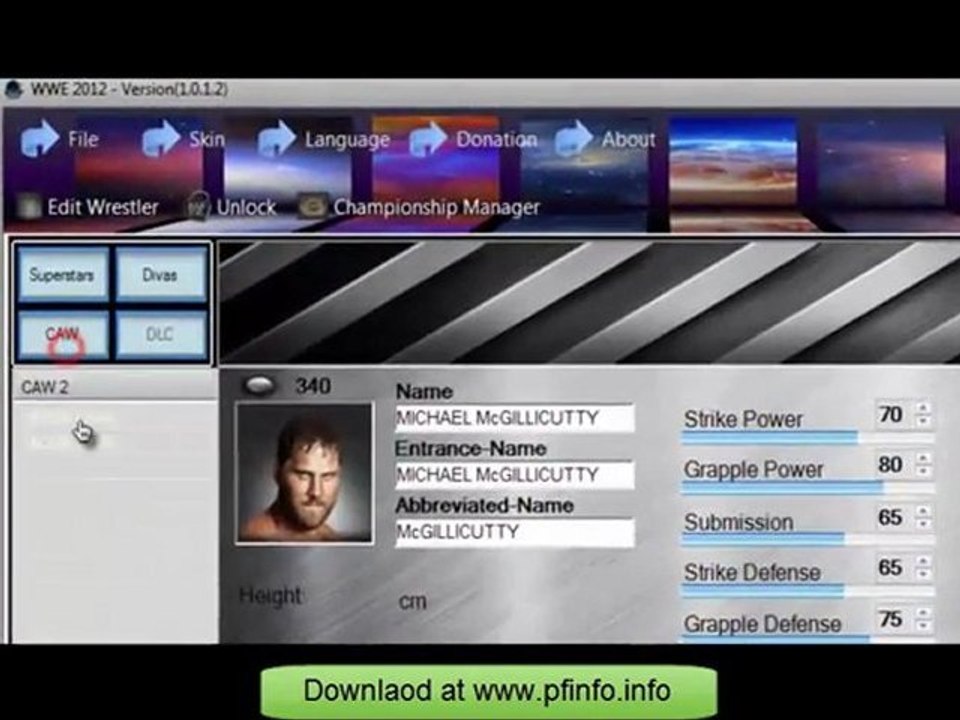Select the CAW 2 list entry
The width and height of the screenshot is (960, 720).
coord(114,387)
